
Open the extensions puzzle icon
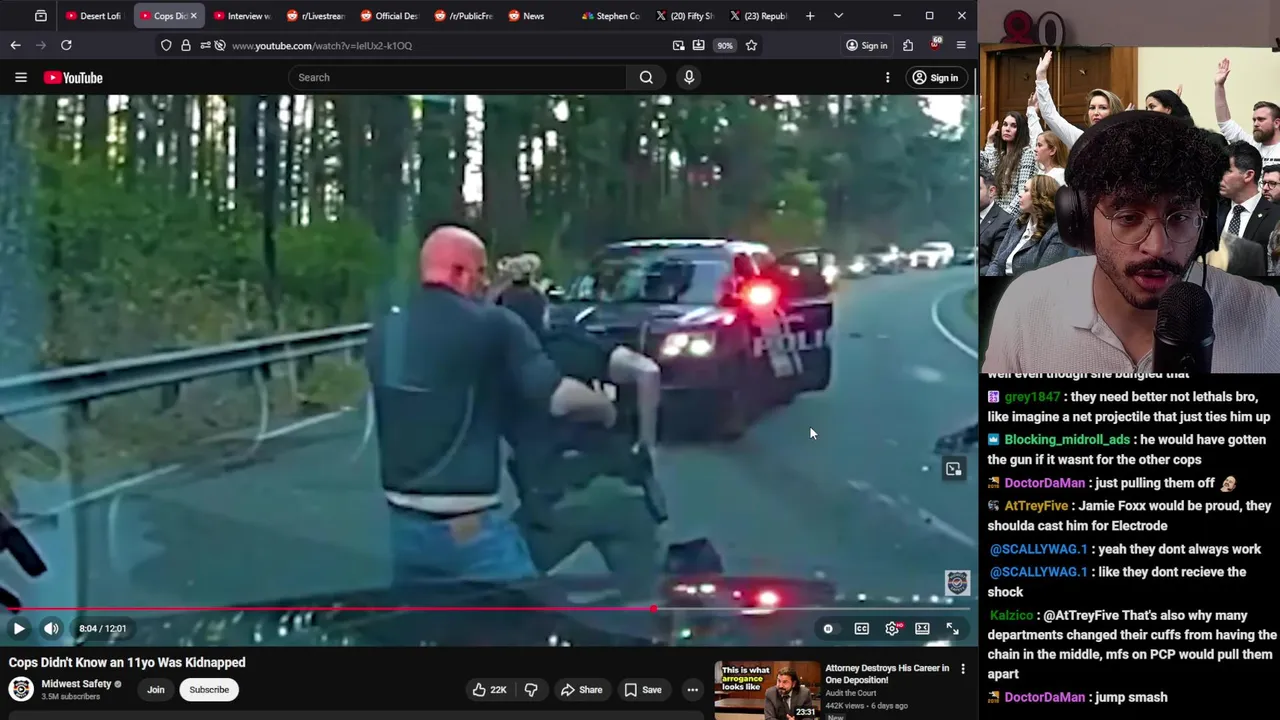908,45
